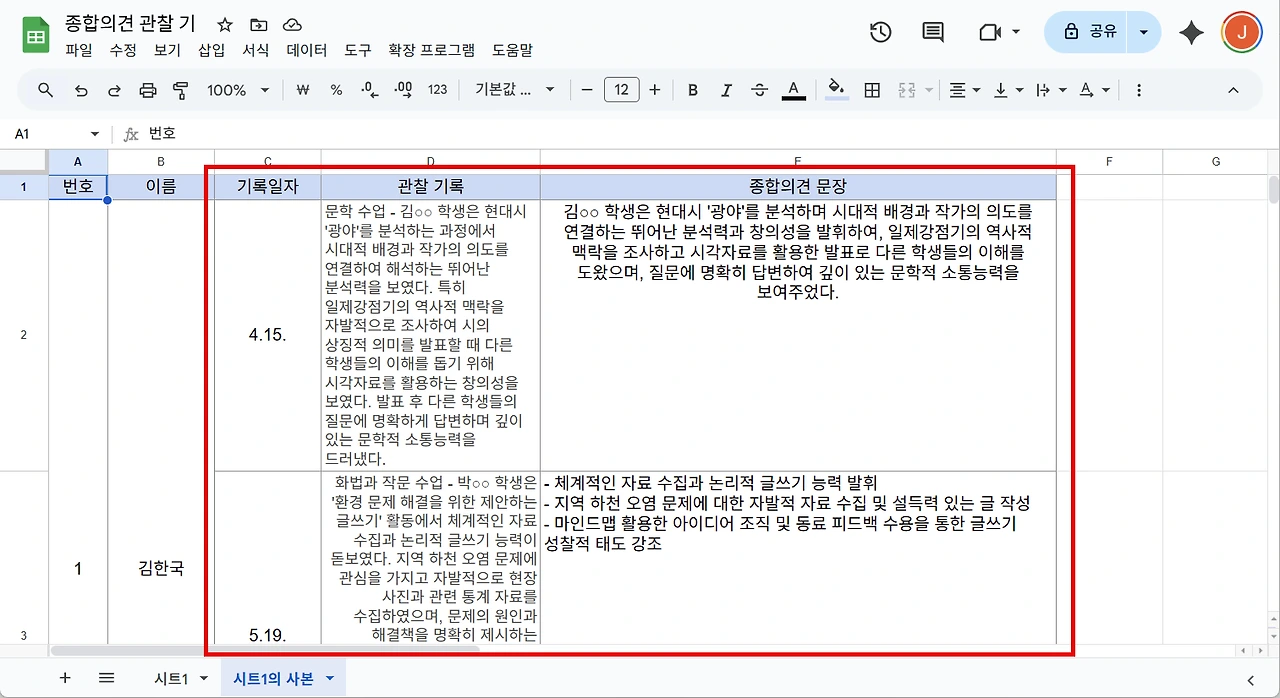Screen dimensions: 1280x698
Task: Open Gemini sparkle icon
Action: [x=1191, y=32]
